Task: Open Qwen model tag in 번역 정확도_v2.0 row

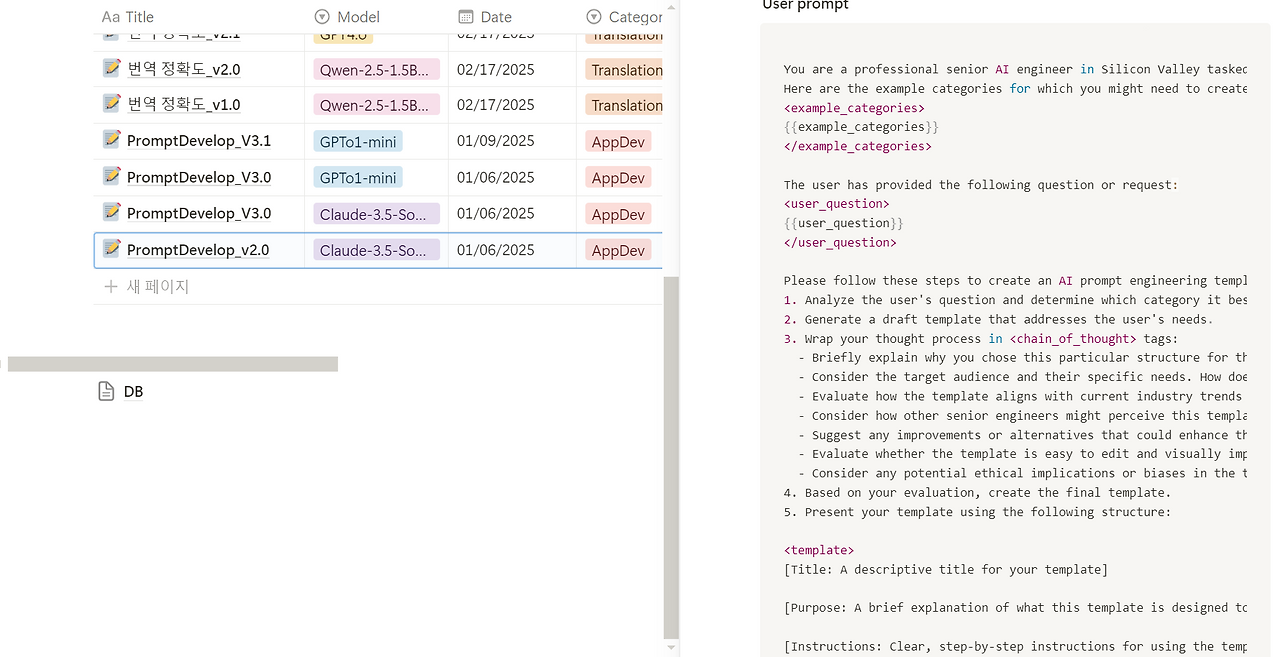Action: click(376, 70)
